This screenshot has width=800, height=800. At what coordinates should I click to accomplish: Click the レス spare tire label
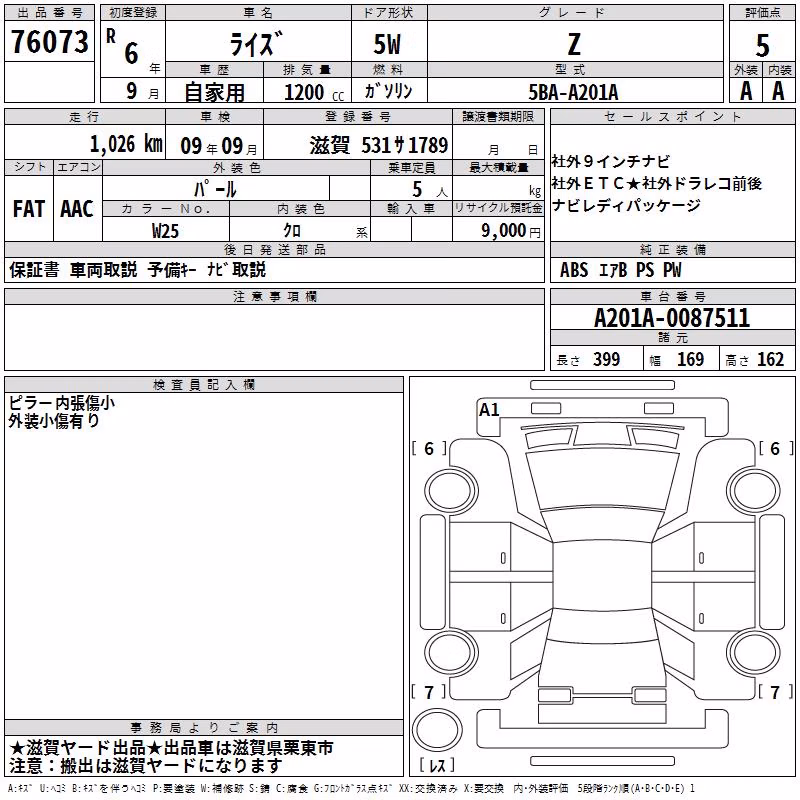tap(437, 765)
